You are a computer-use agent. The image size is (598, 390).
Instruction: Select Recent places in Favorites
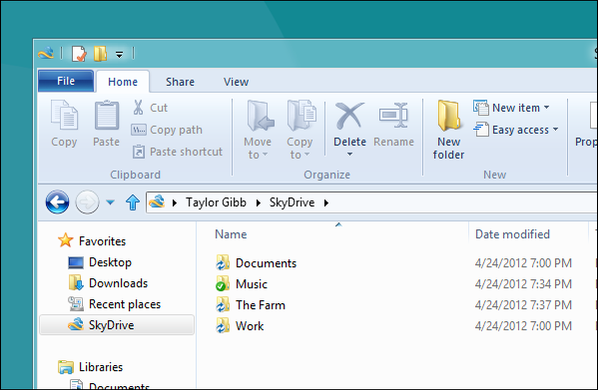pos(125,304)
